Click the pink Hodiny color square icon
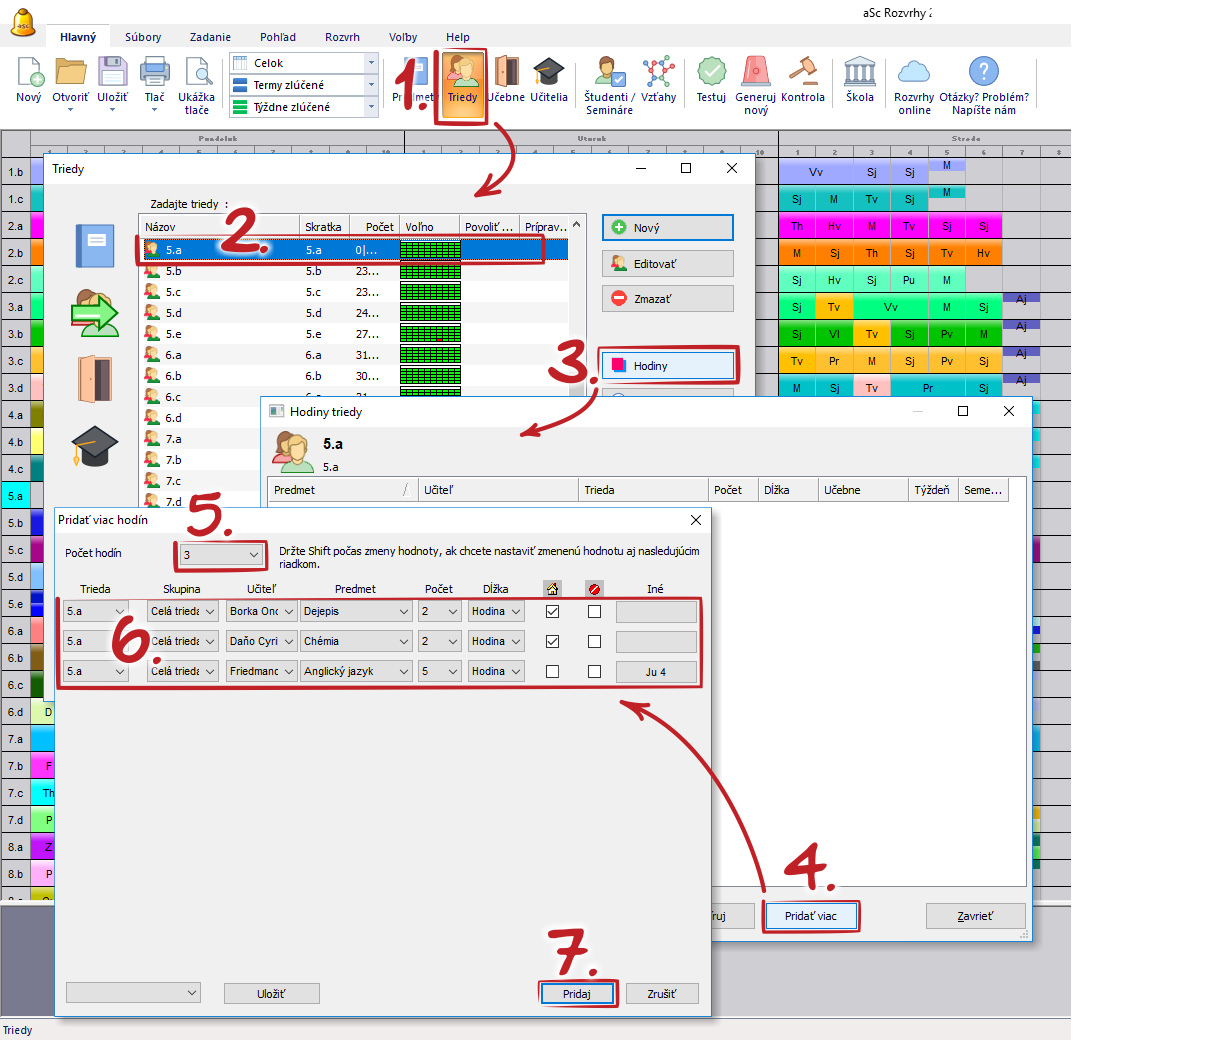 (618, 366)
